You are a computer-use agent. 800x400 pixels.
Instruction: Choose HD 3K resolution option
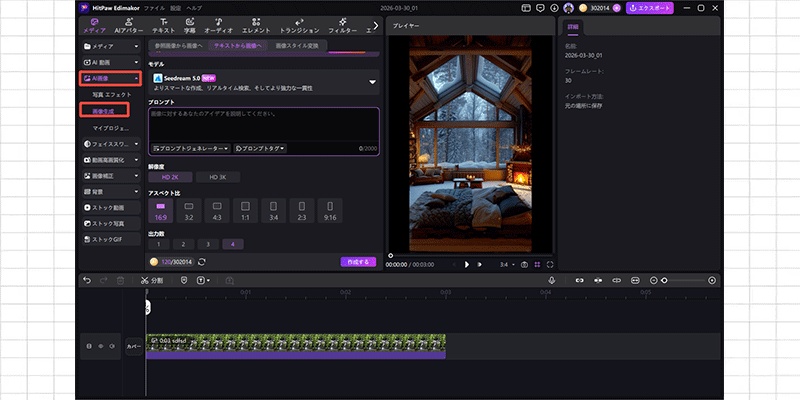217,177
